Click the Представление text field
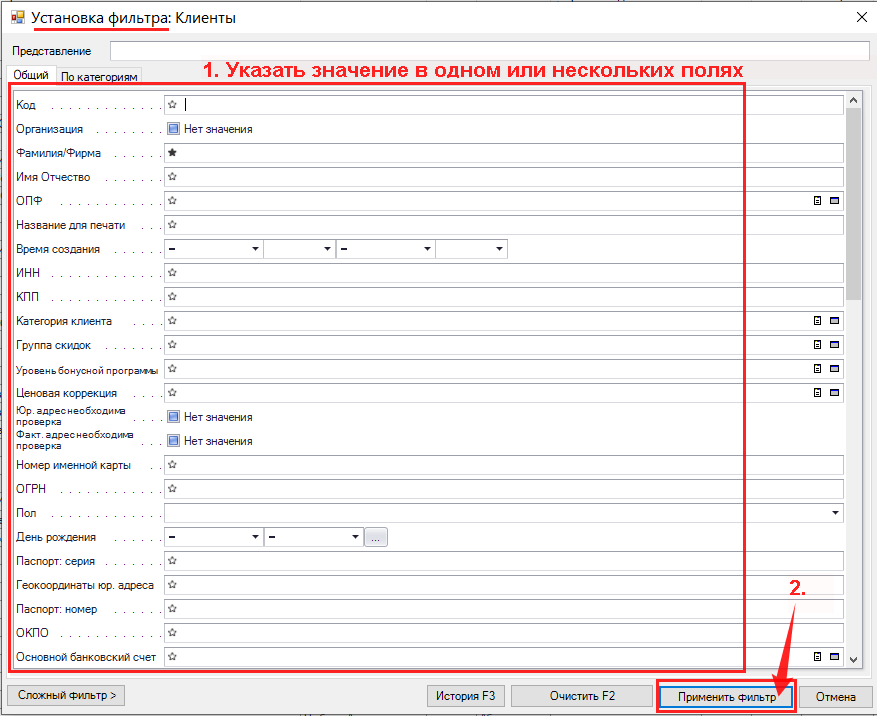The image size is (877, 716). click(x=489, y=51)
